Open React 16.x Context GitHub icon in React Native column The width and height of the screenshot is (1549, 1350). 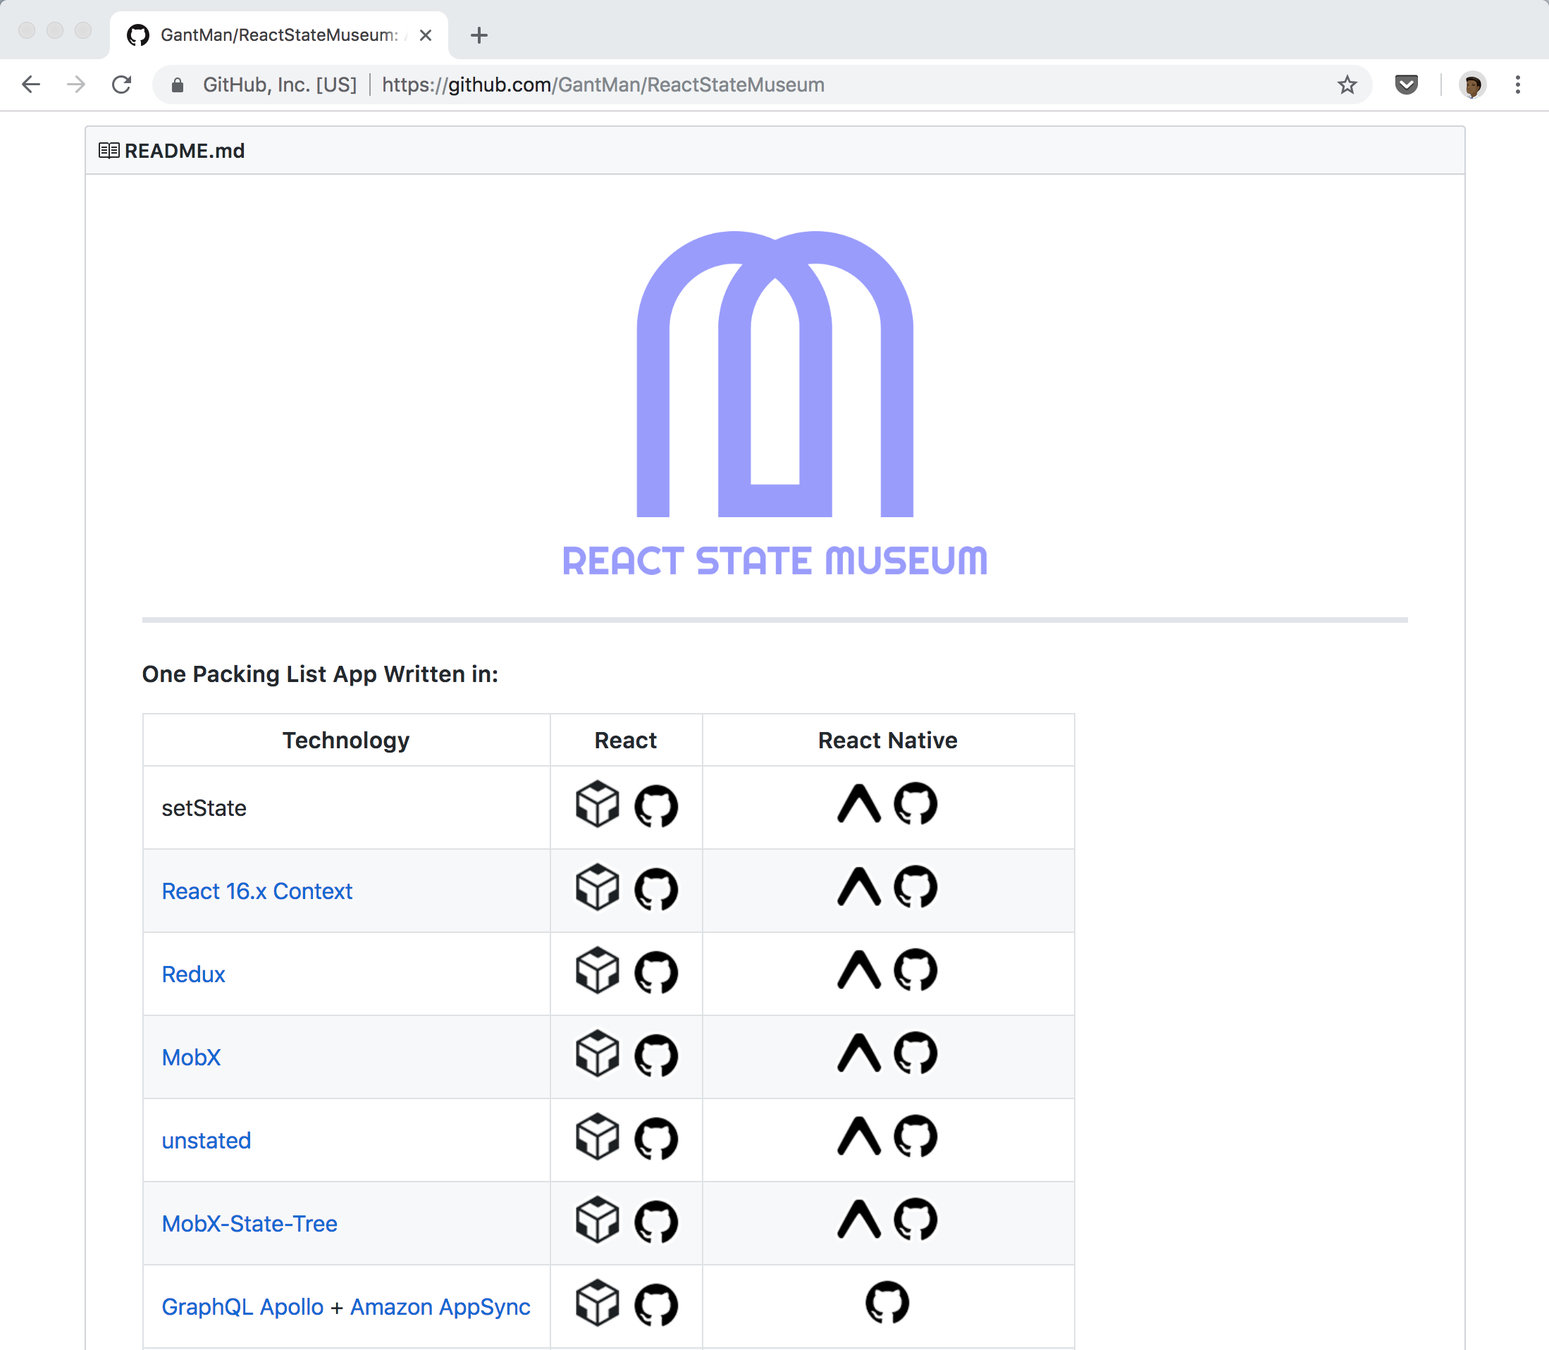point(916,886)
